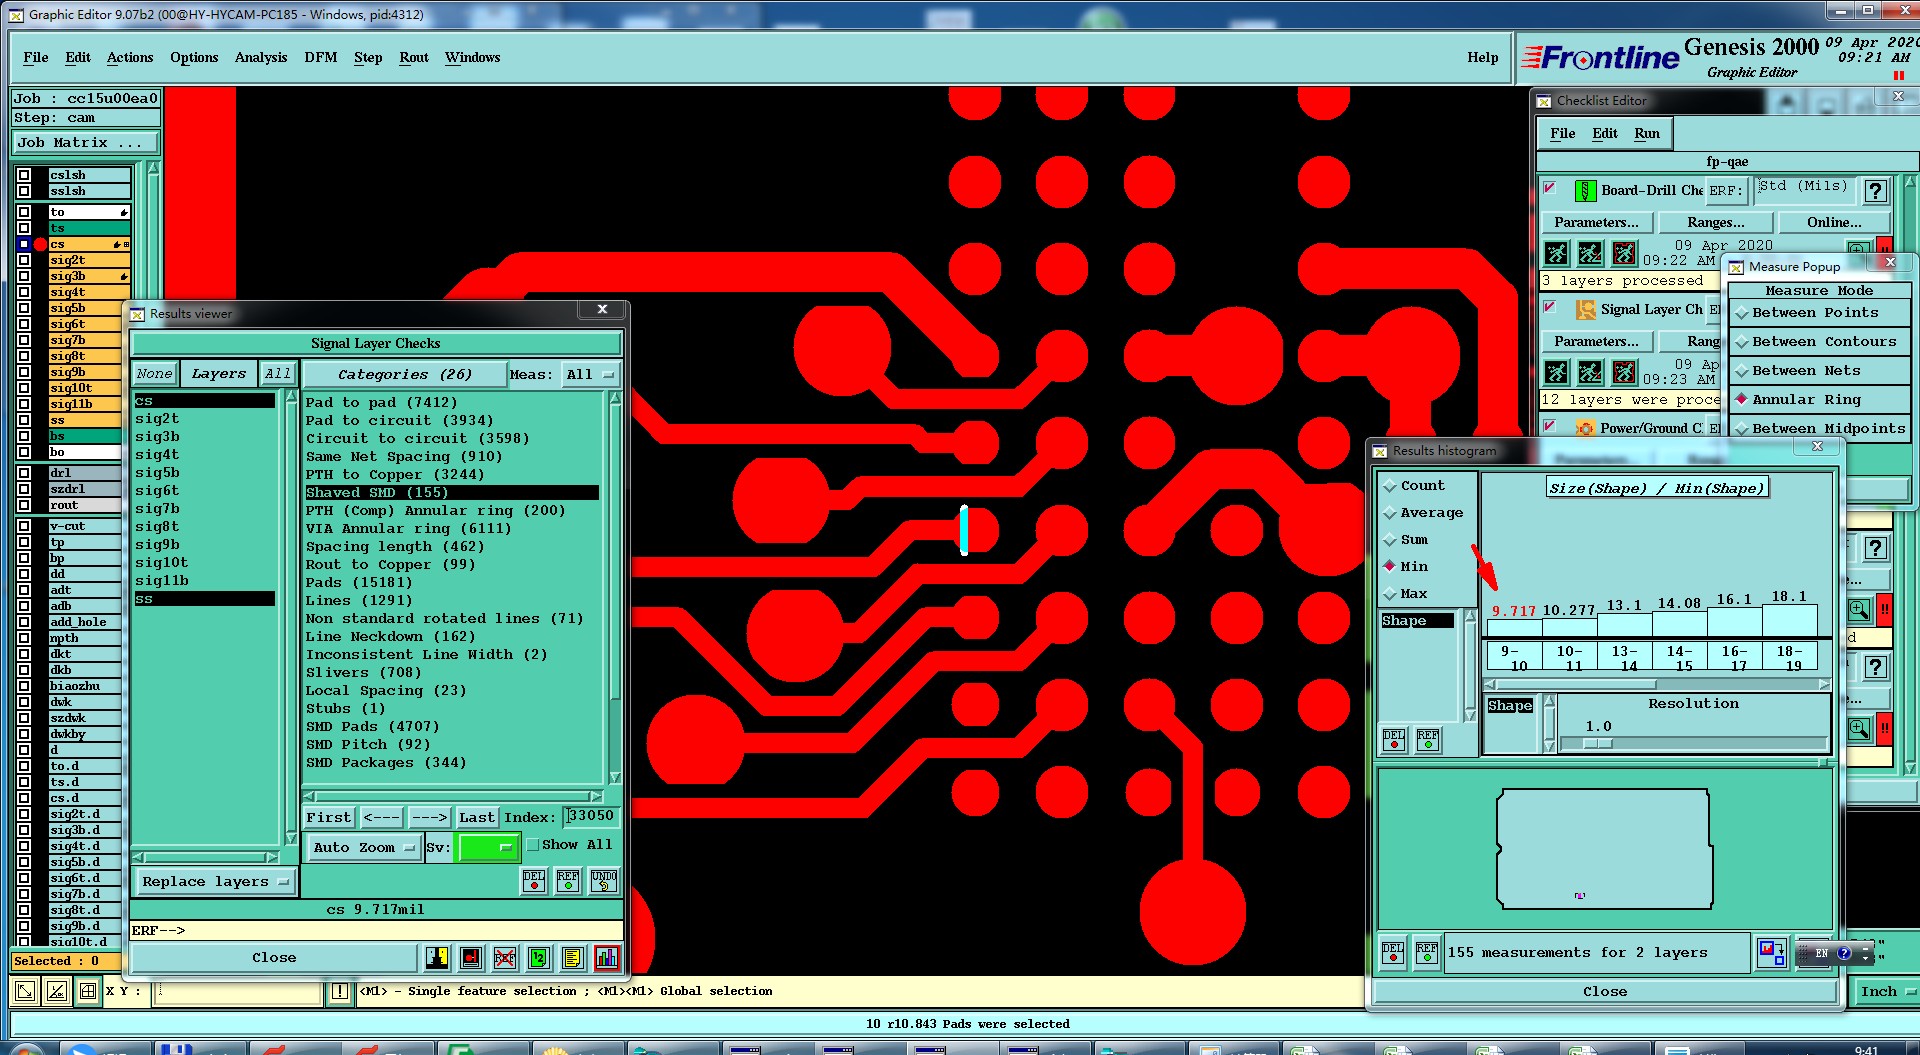This screenshot has width=1920, height=1055.
Task: Go to next result with the ---> button
Action: 430,817
